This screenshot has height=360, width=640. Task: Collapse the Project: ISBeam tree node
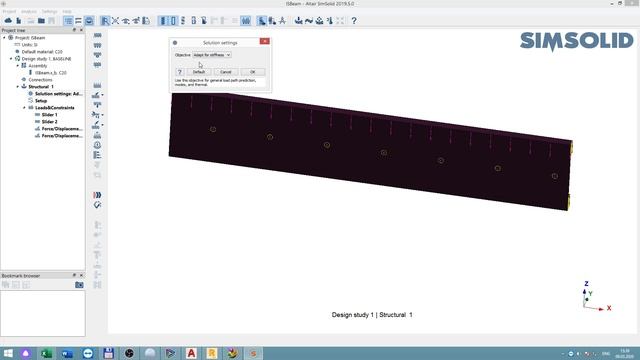(4, 38)
